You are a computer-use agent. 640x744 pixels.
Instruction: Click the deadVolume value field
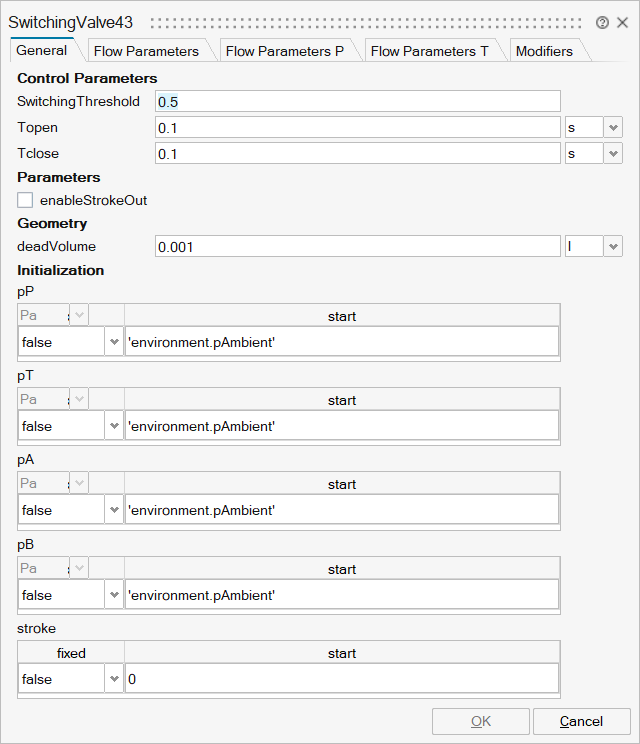coord(357,246)
